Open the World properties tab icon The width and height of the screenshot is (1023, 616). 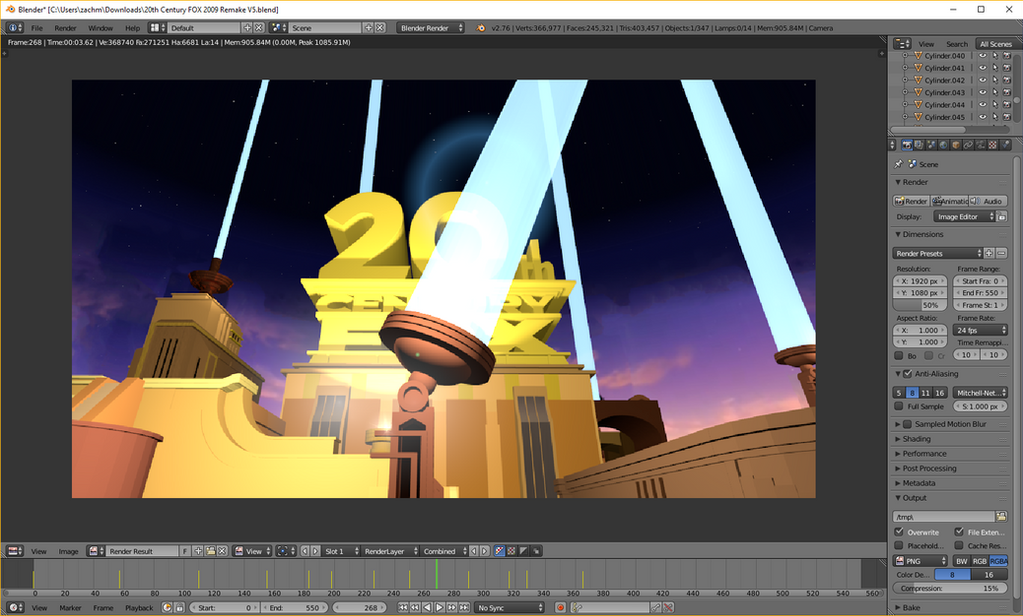tap(943, 145)
